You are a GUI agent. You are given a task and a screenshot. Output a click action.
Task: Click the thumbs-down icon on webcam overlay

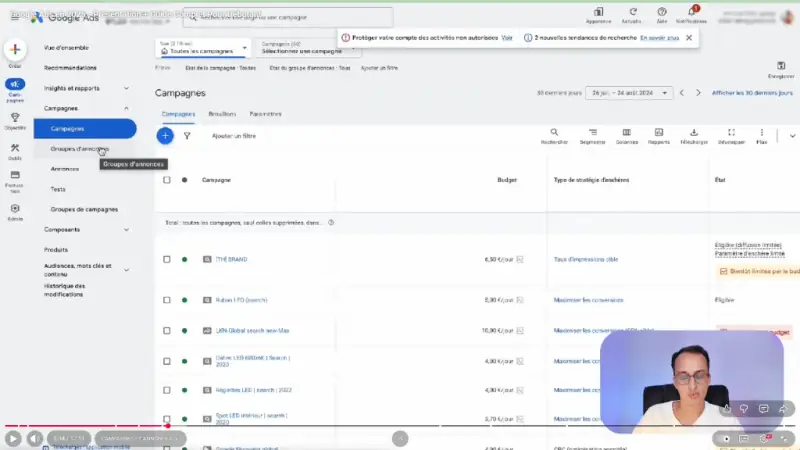[744, 409]
